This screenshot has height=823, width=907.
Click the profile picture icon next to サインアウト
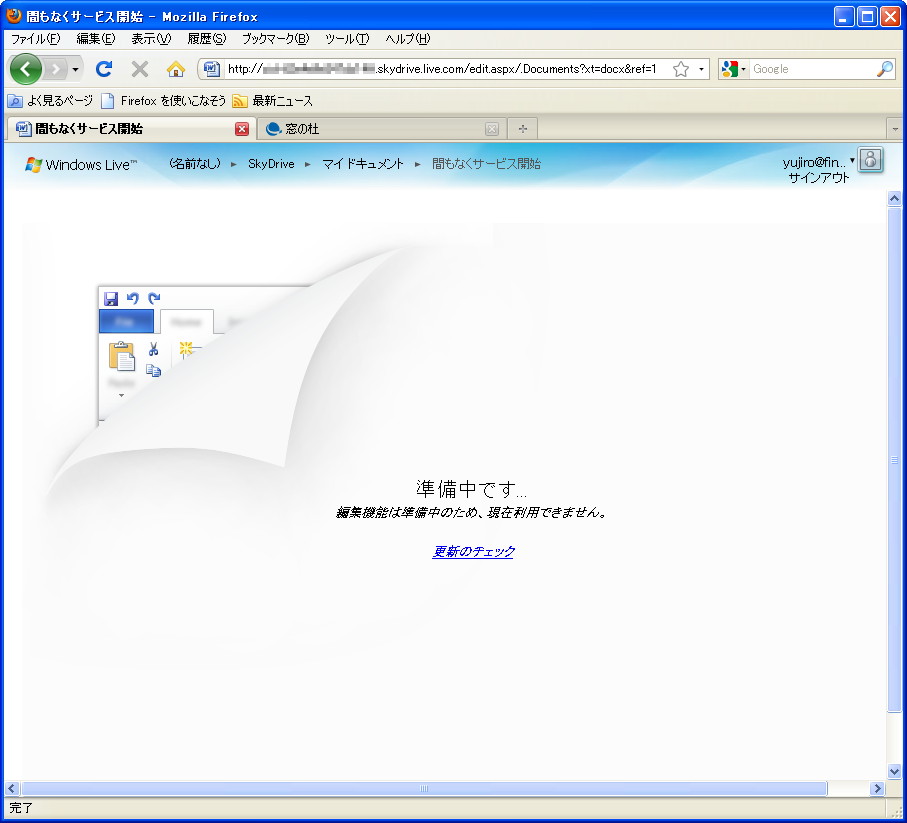click(869, 160)
